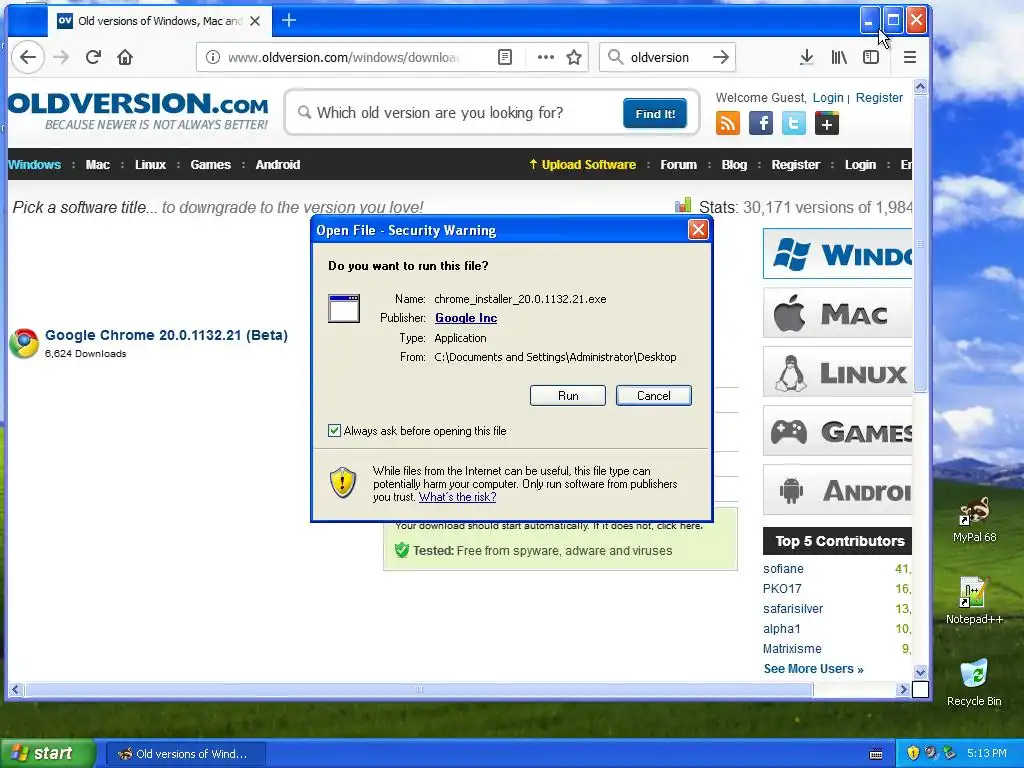Open the Windows Start menu

(x=46, y=754)
